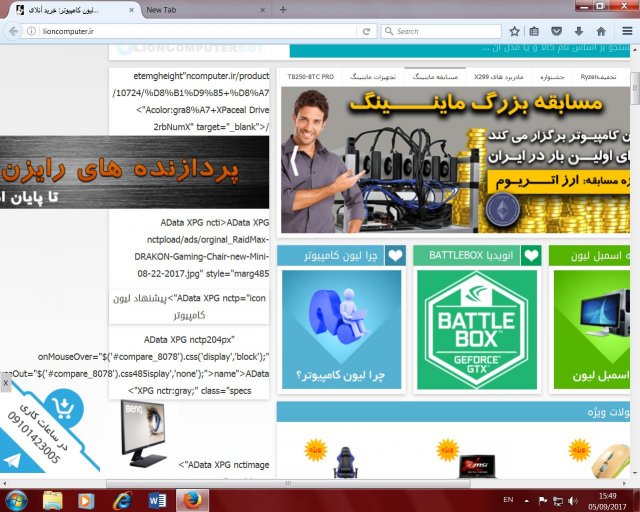Open the Firefox downloads arrow
Screen dimensions: 640x512
580,31
